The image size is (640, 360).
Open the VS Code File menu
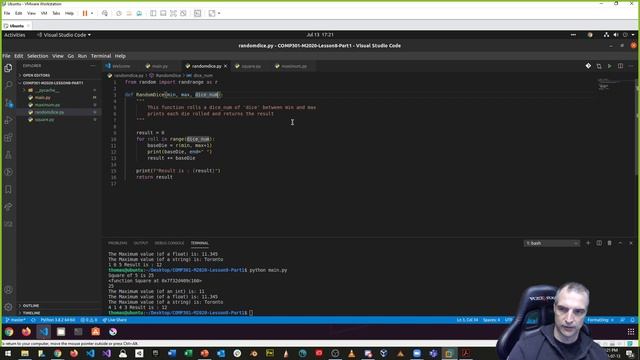6,56
